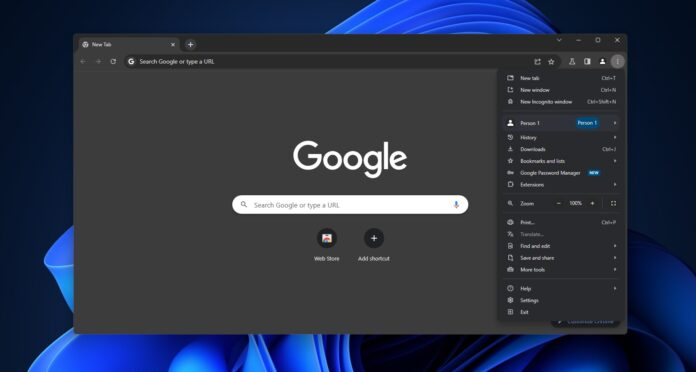
Task: Increase zoom with the plus button
Action: click(x=592, y=203)
